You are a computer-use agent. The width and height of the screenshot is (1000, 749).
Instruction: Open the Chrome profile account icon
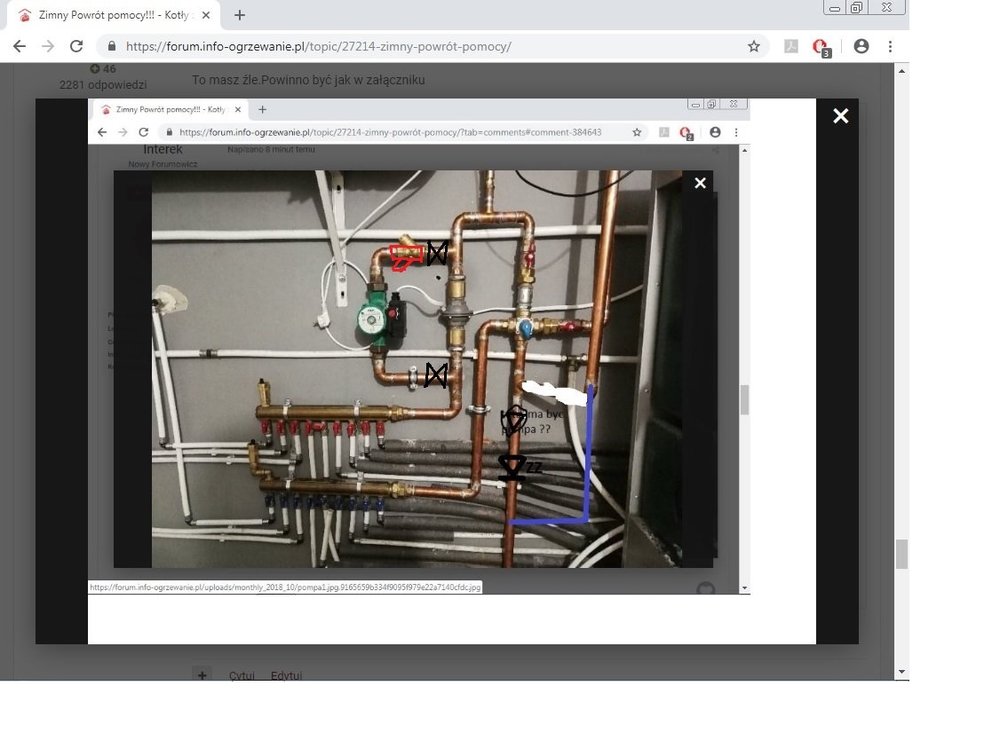[861, 46]
